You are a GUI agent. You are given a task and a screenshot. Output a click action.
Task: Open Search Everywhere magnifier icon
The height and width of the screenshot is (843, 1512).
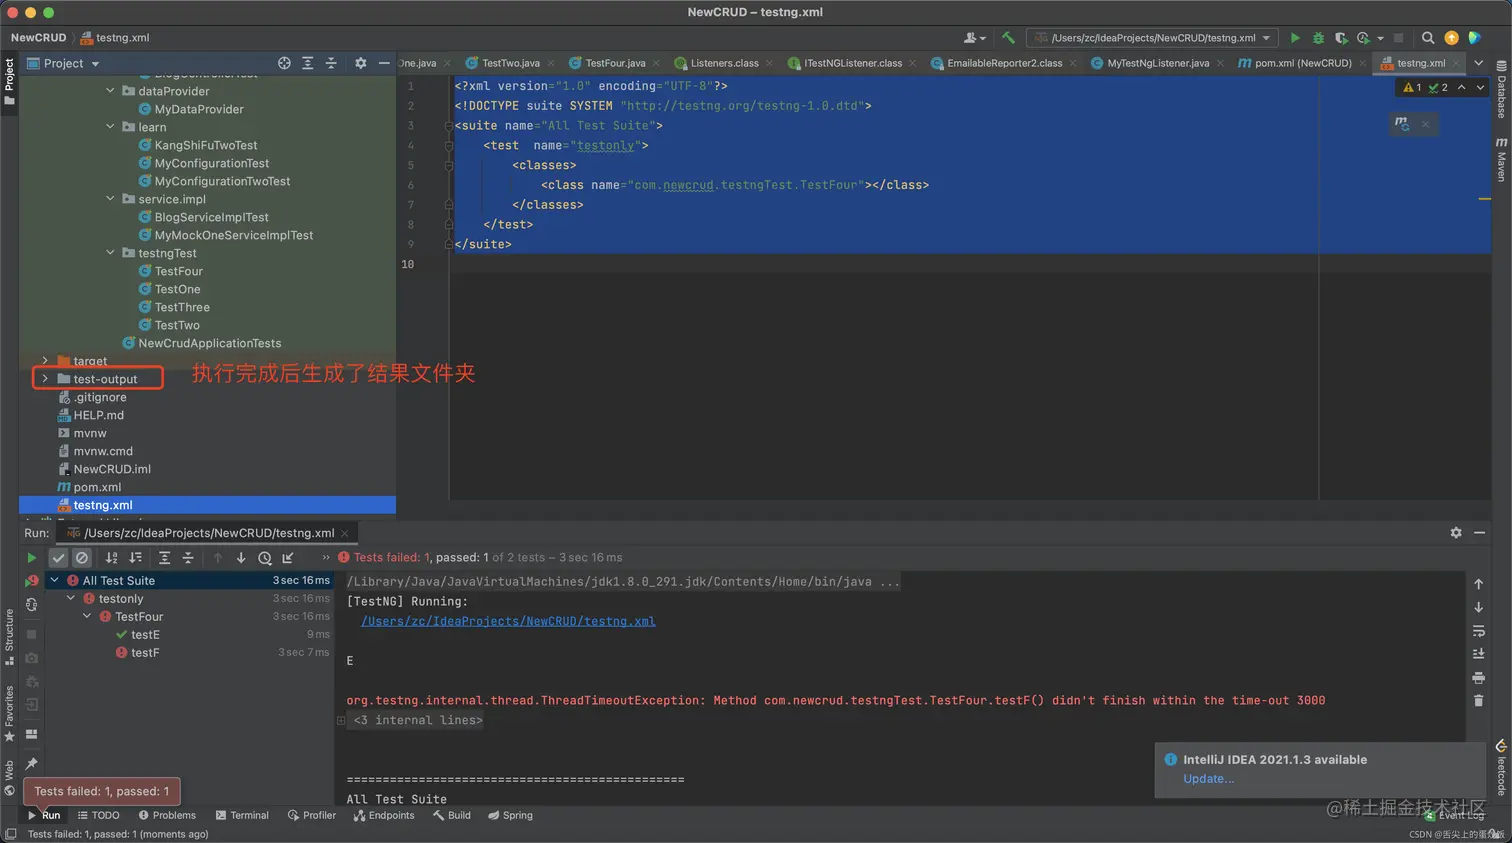pyautogui.click(x=1428, y=38)
